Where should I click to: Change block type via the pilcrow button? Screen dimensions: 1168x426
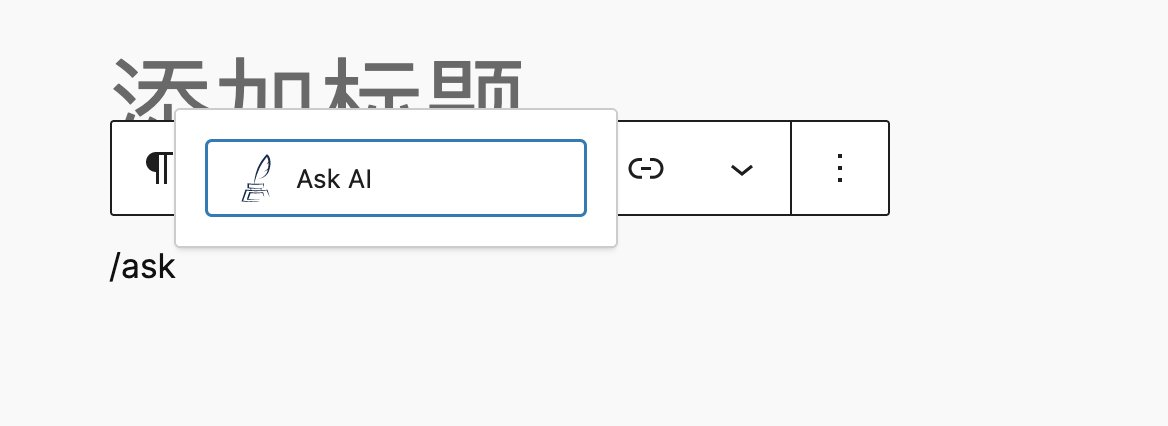pos(158,168)
